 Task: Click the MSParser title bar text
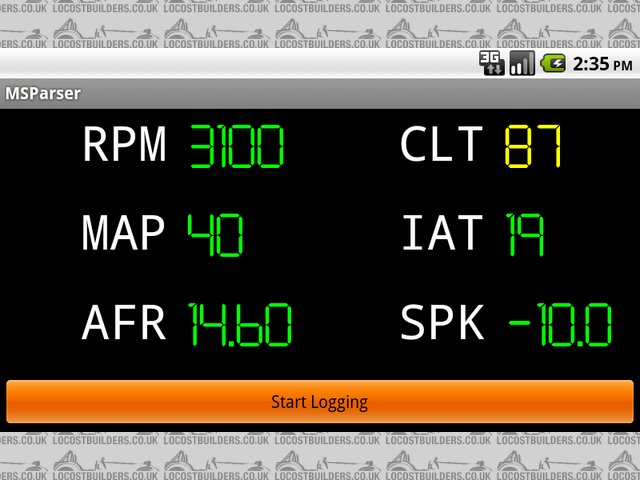coord(43,93)
